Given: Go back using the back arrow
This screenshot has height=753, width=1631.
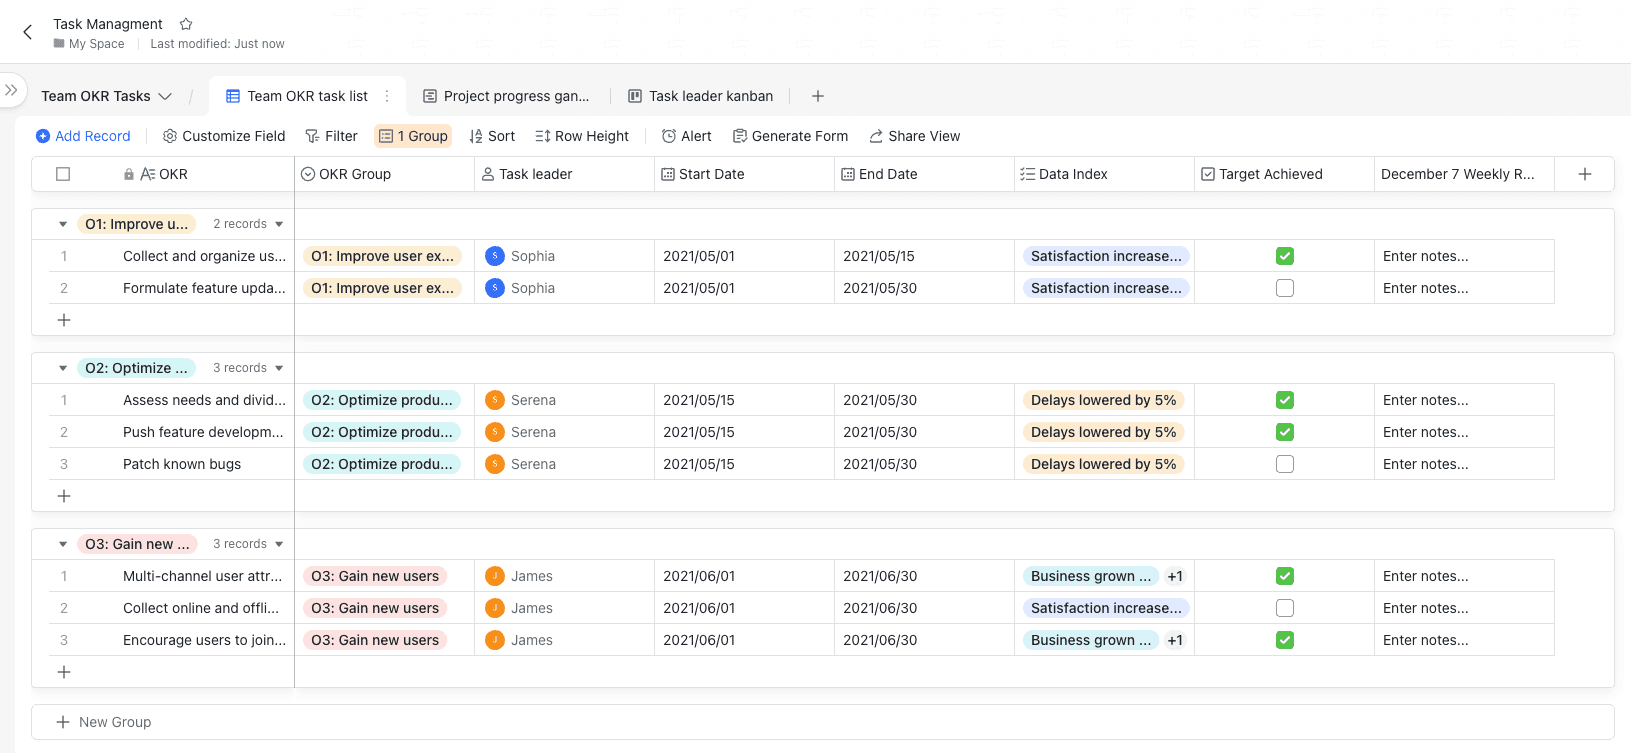Looking at the screenshot, I should (28, 32).
